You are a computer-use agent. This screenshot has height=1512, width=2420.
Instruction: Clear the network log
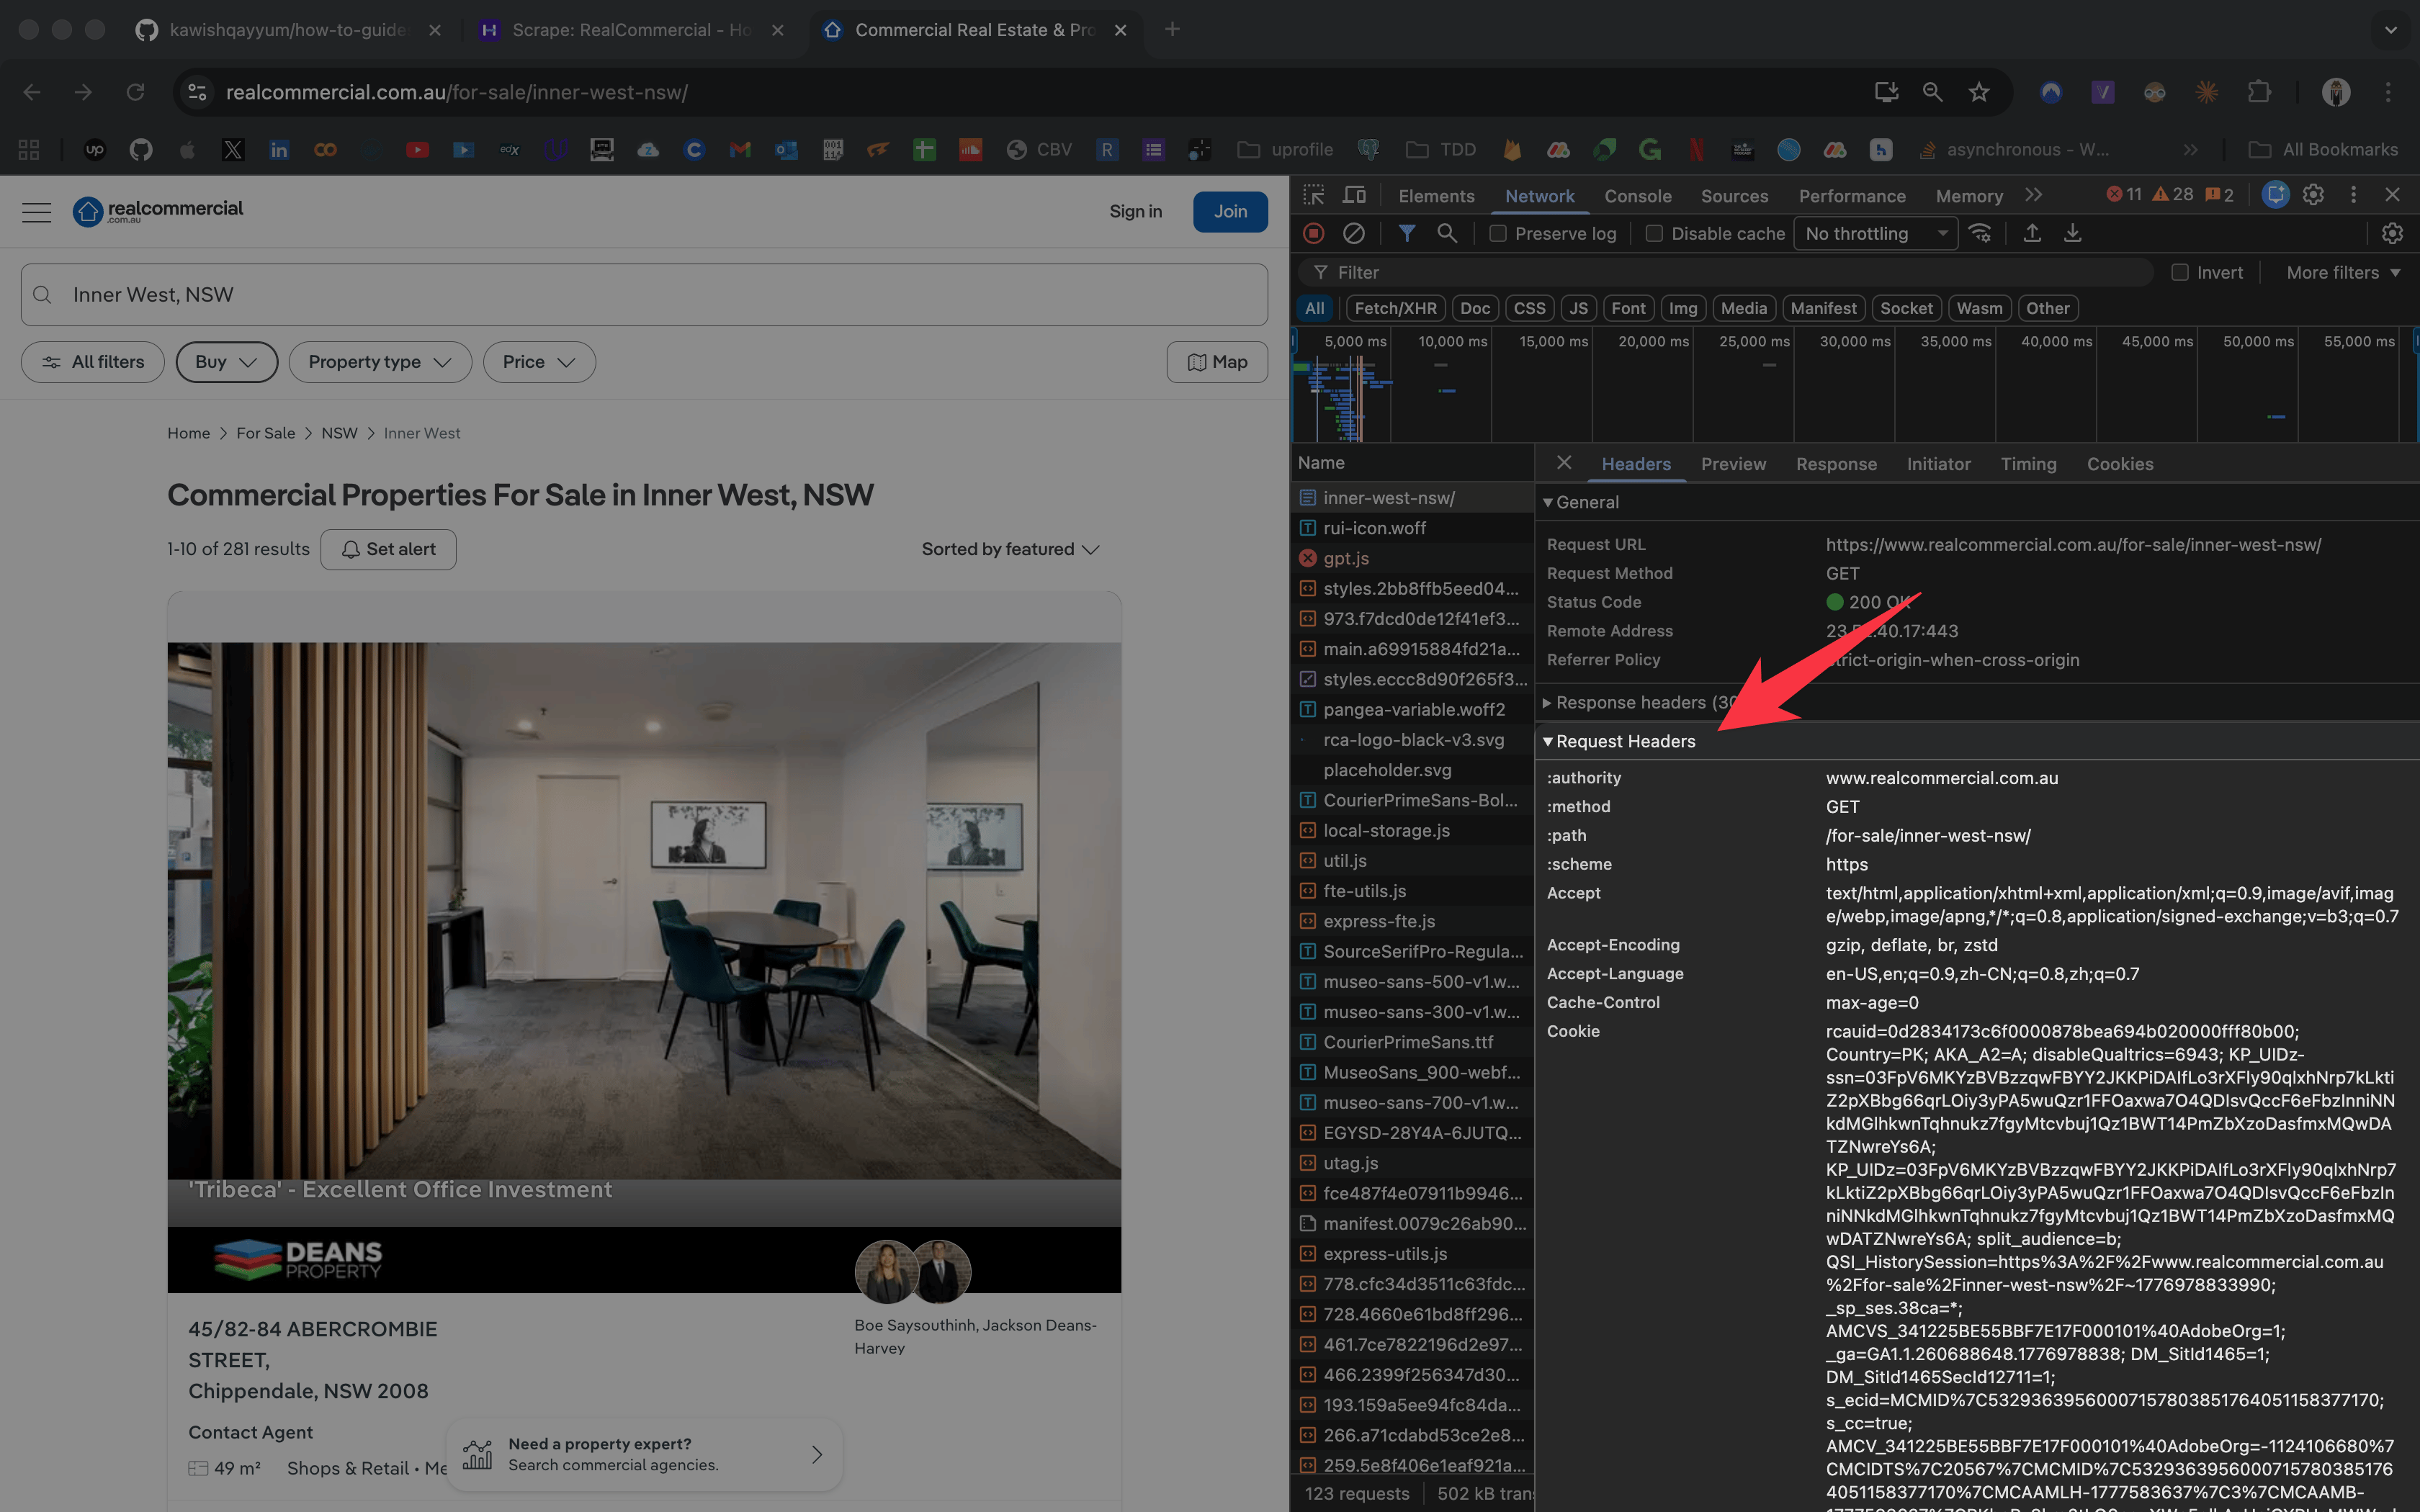point(1353,233)
